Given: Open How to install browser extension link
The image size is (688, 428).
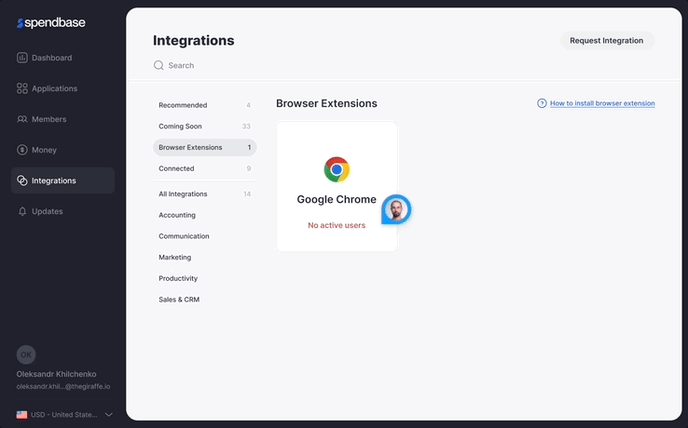Looking at the screenshot, I should click(x=602, y=103).
